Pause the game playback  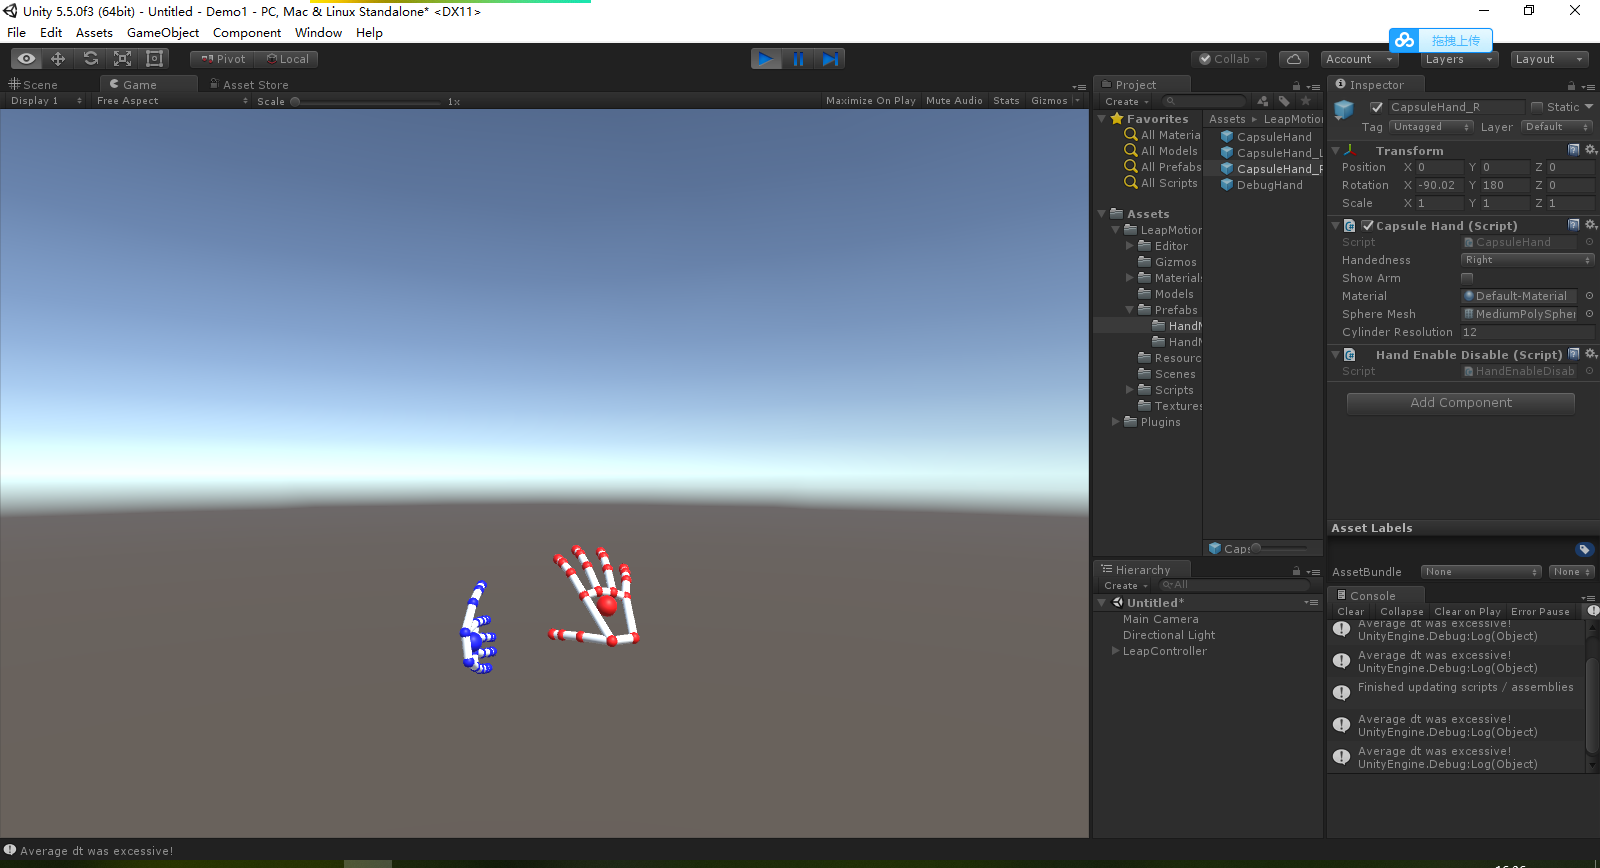point(798,59)
